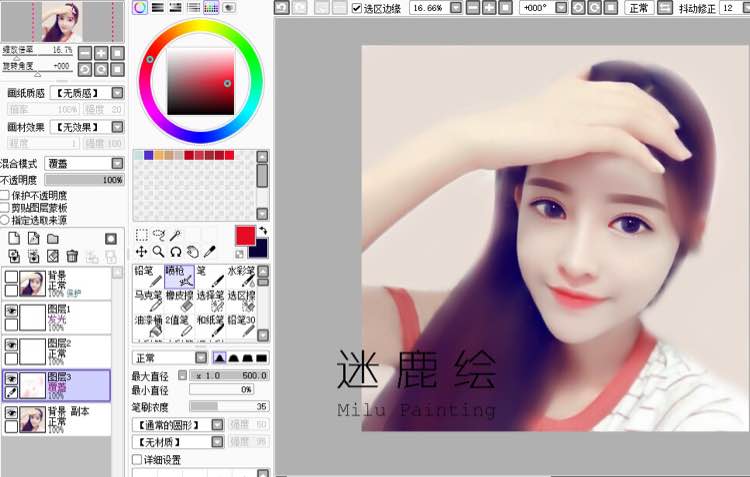The image size is (750, 477).
Task: Enable 保护不透明度 checkbox
Action: pos(5,196)
